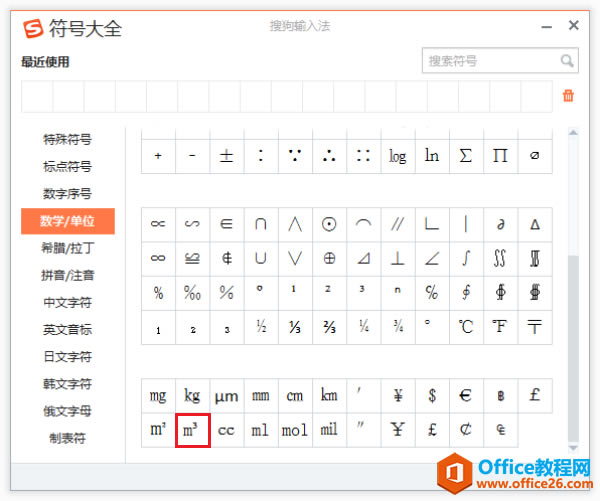Insert the cubic meter m³ symbol
Screen dimensions: 600x501
pyautogui.click(x=192, y=430)
